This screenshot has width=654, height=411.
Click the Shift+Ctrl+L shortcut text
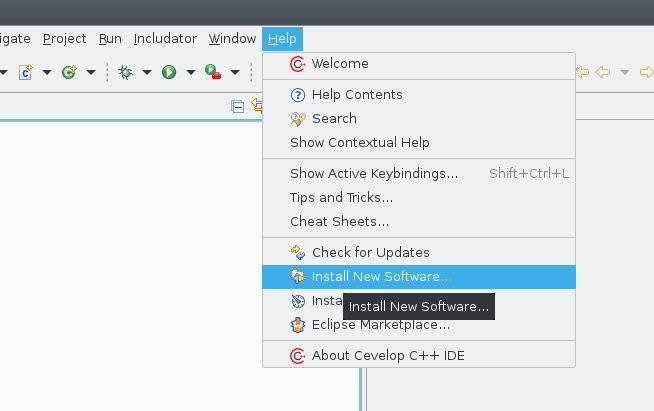(x=529, y=174)
